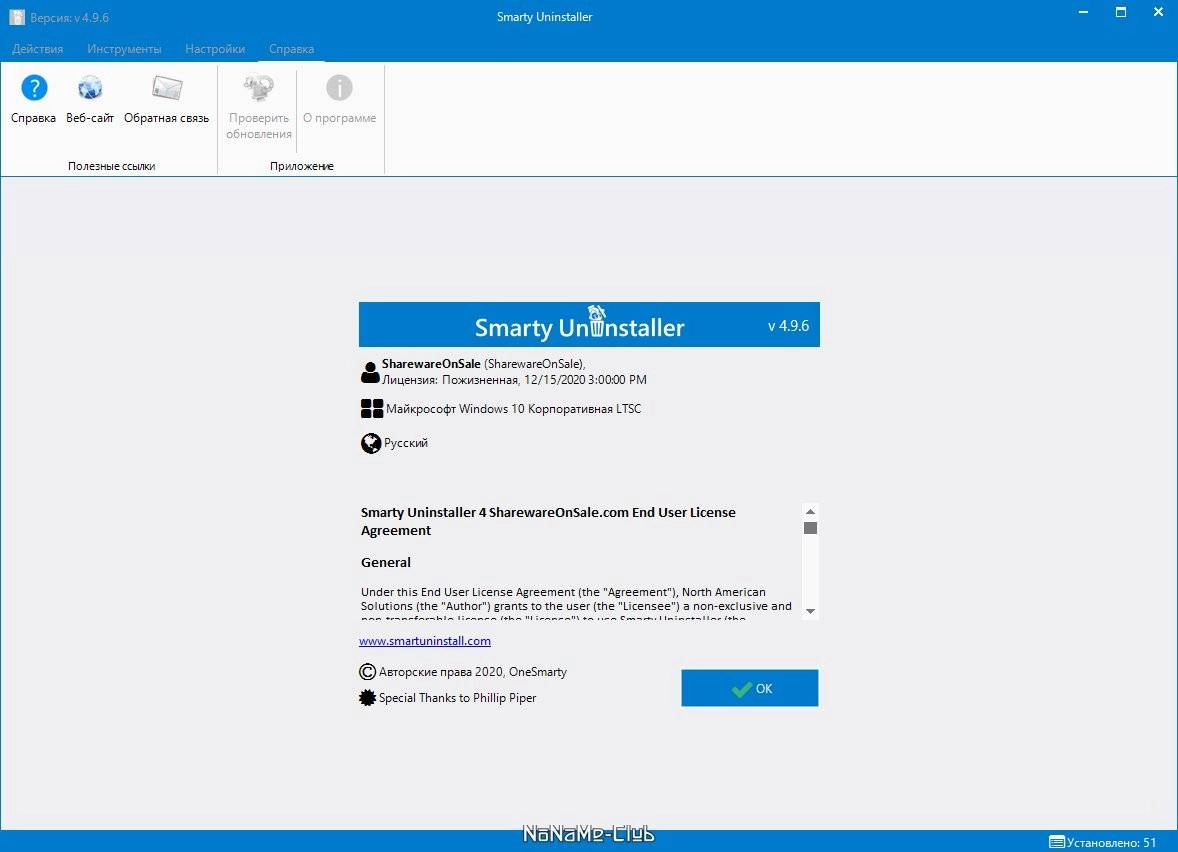Open the Инструменты menu tab

[124, 49]
